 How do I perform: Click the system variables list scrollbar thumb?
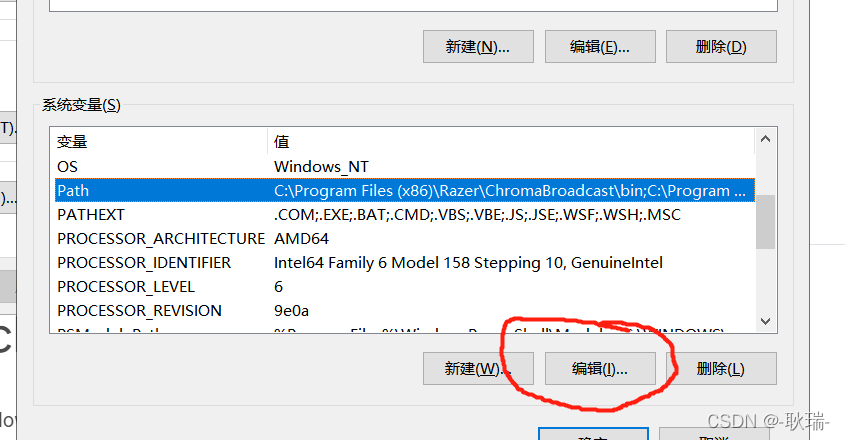pos(765,222)
